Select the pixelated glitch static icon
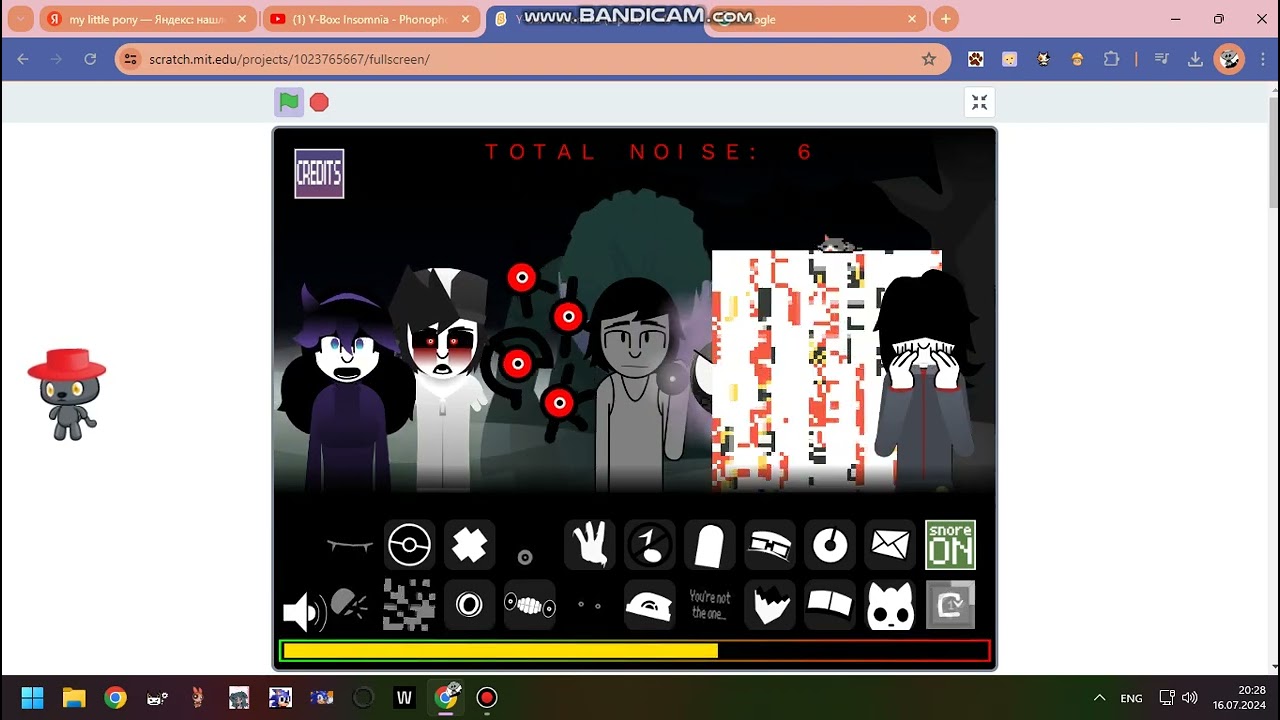This screenshot has height=720, width=1280. pos(410,605)
